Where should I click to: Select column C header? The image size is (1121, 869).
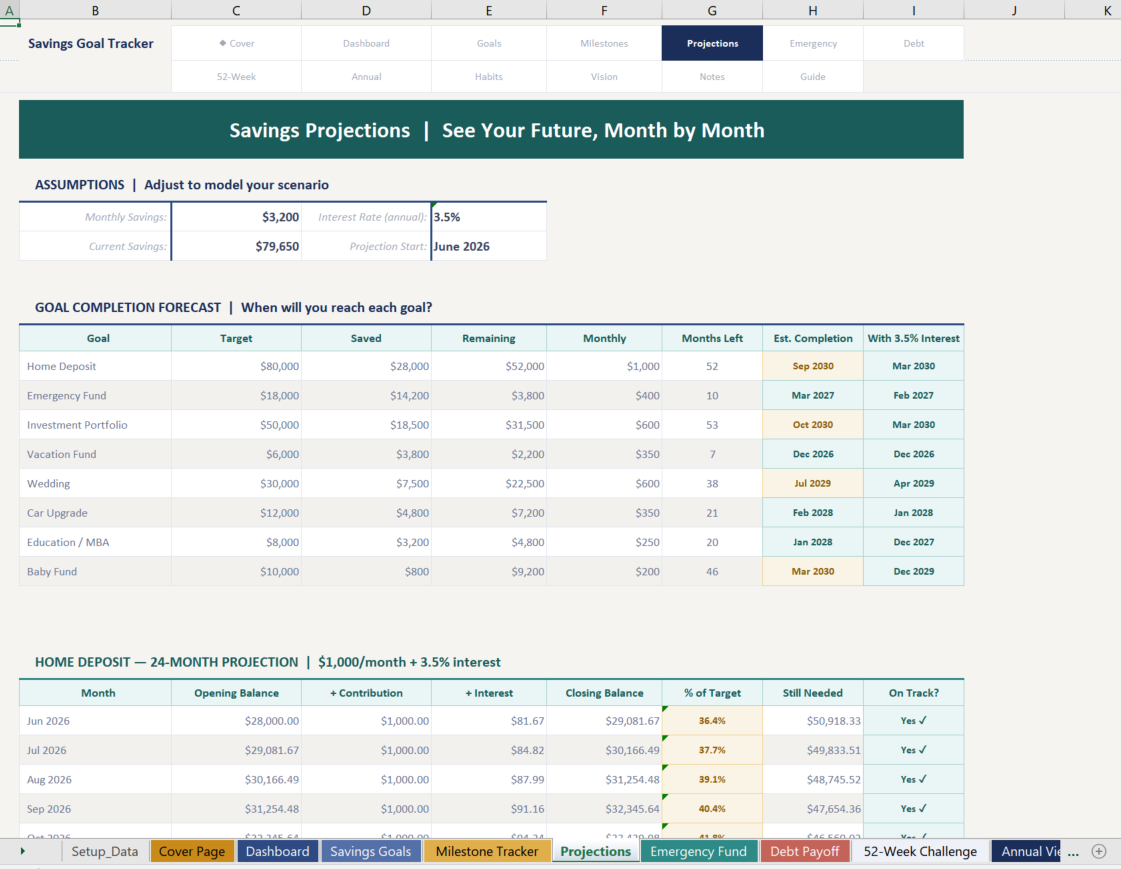pyautogui.click(x=236, y=10)
